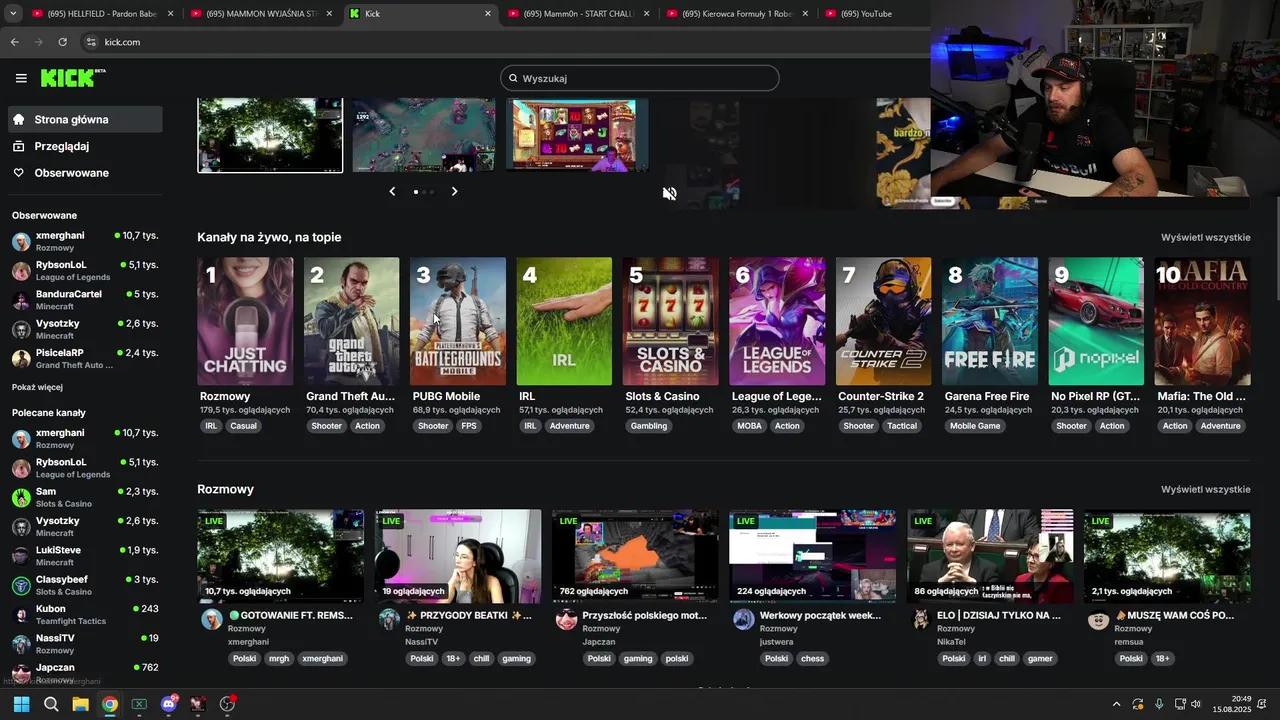Click the Casual tag under Rozmowy

pyautogui.click(x=243, y=426)
